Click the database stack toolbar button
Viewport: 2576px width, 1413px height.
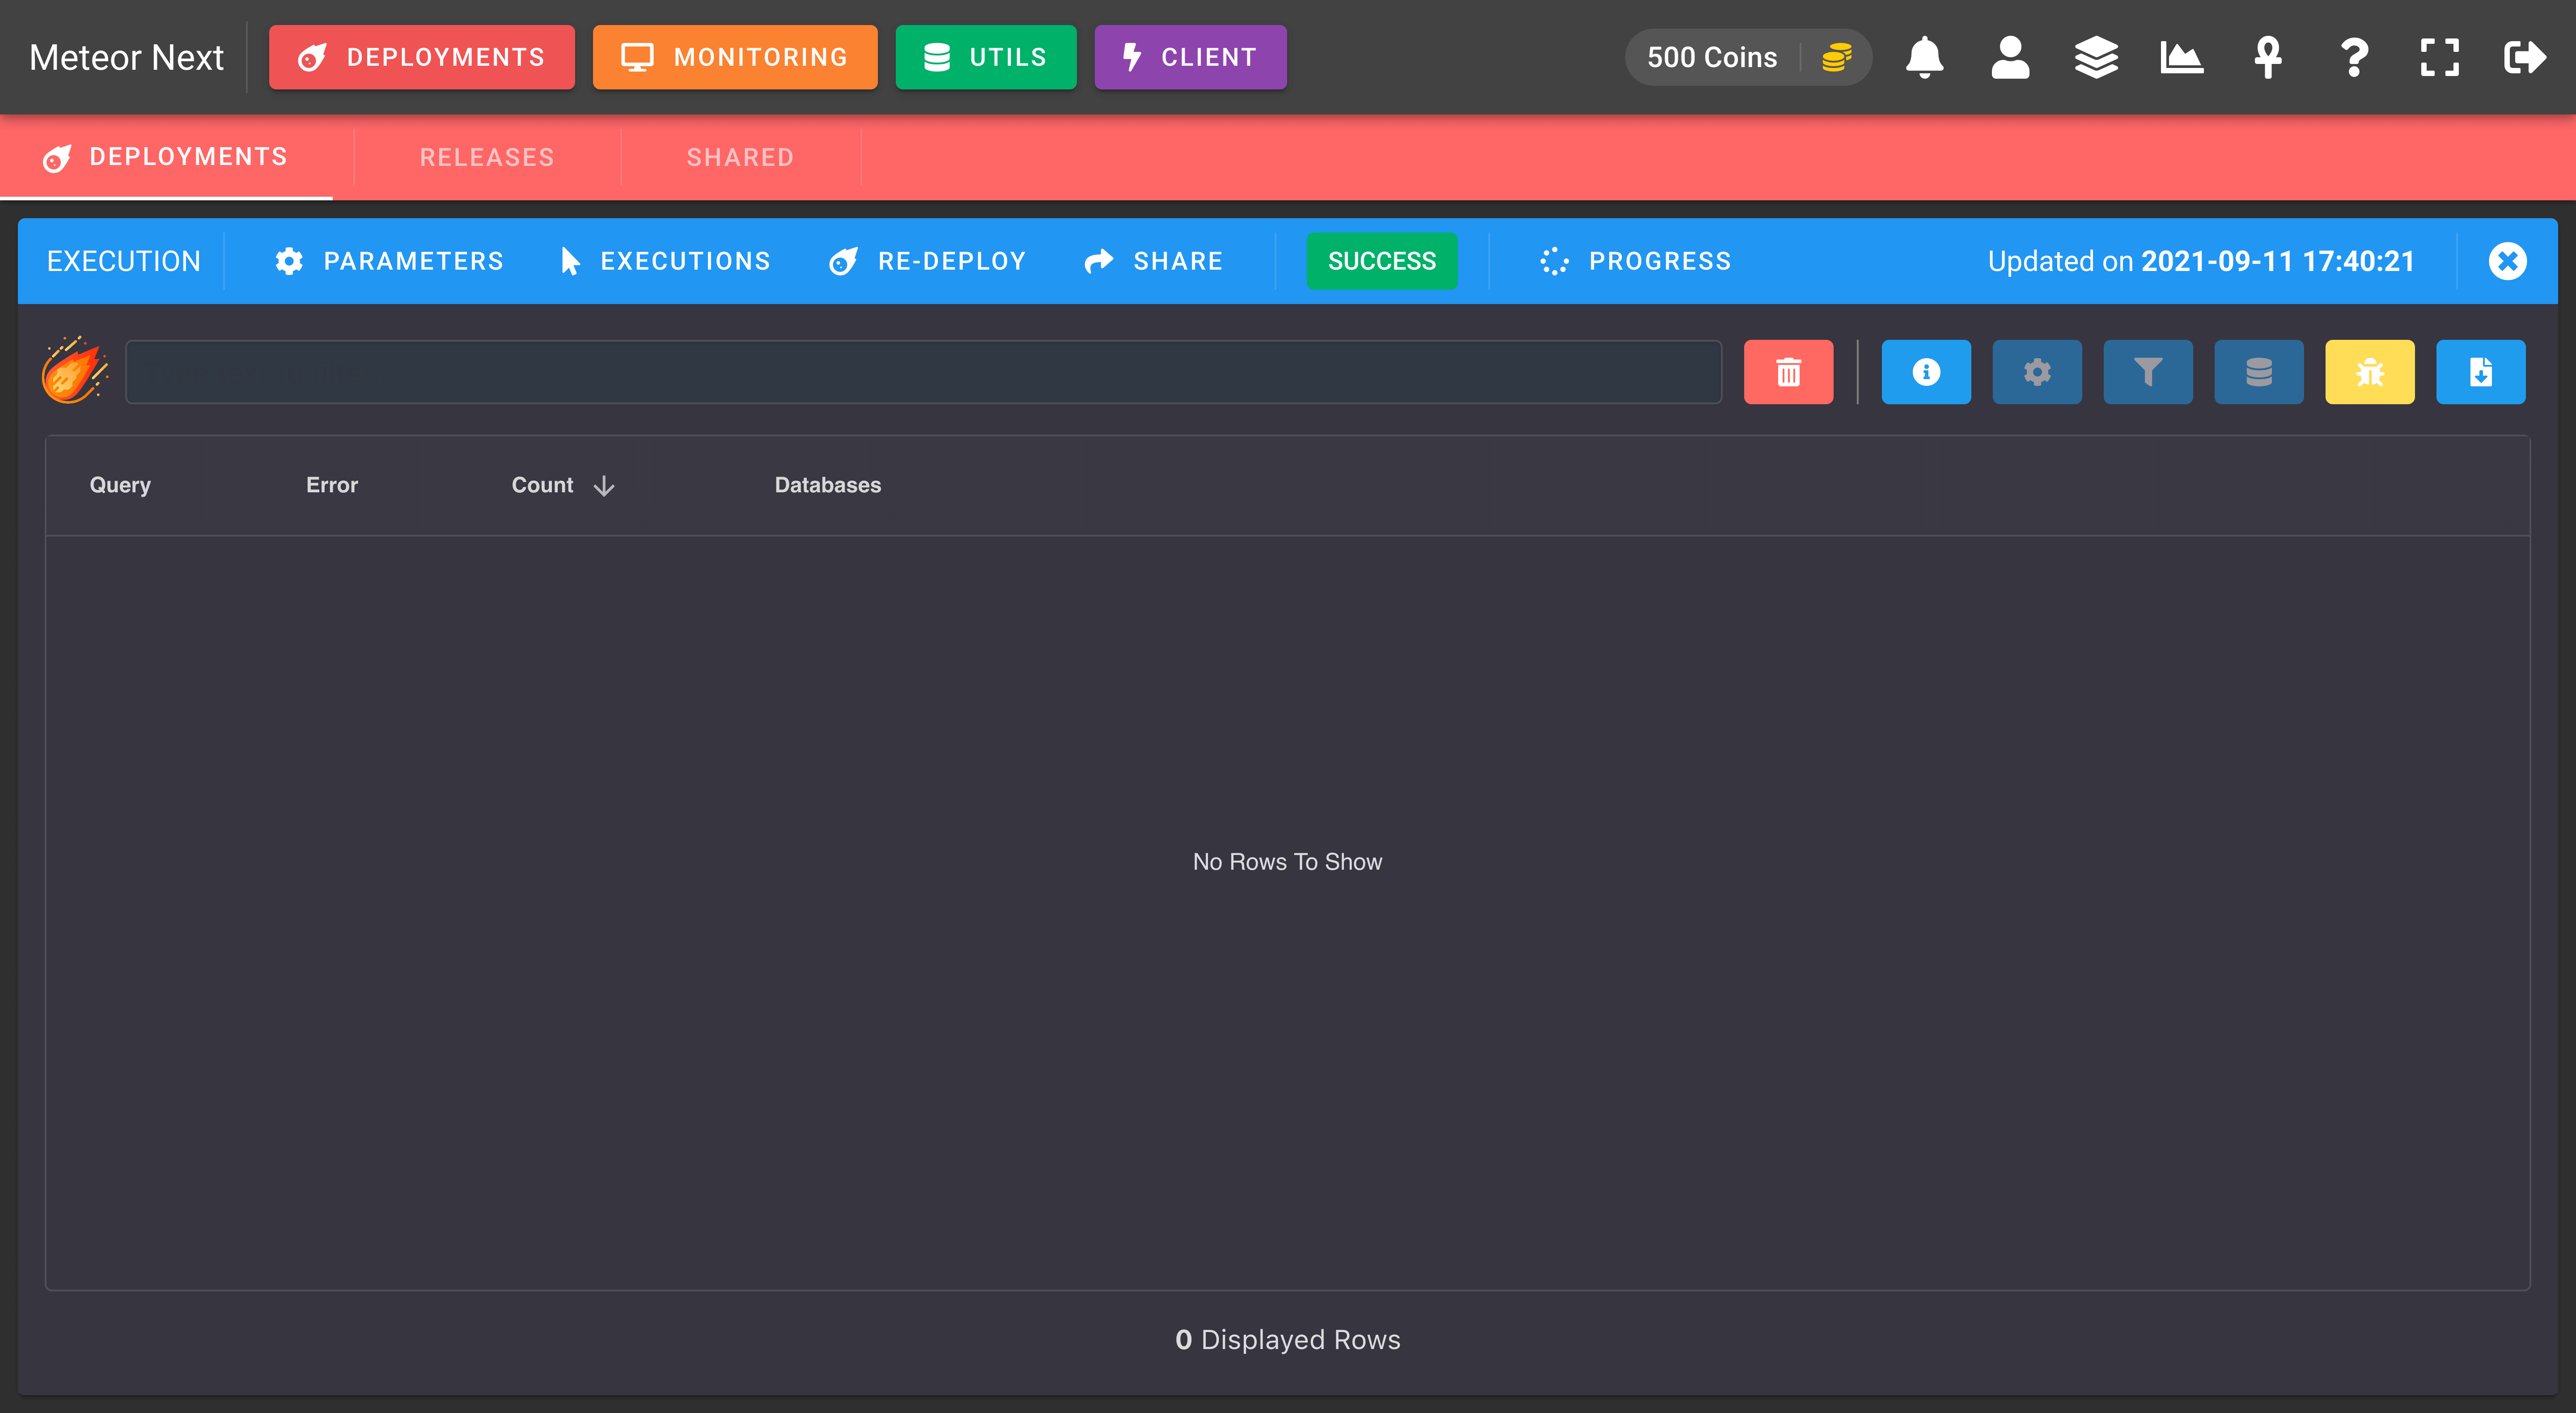[2259, 372]
